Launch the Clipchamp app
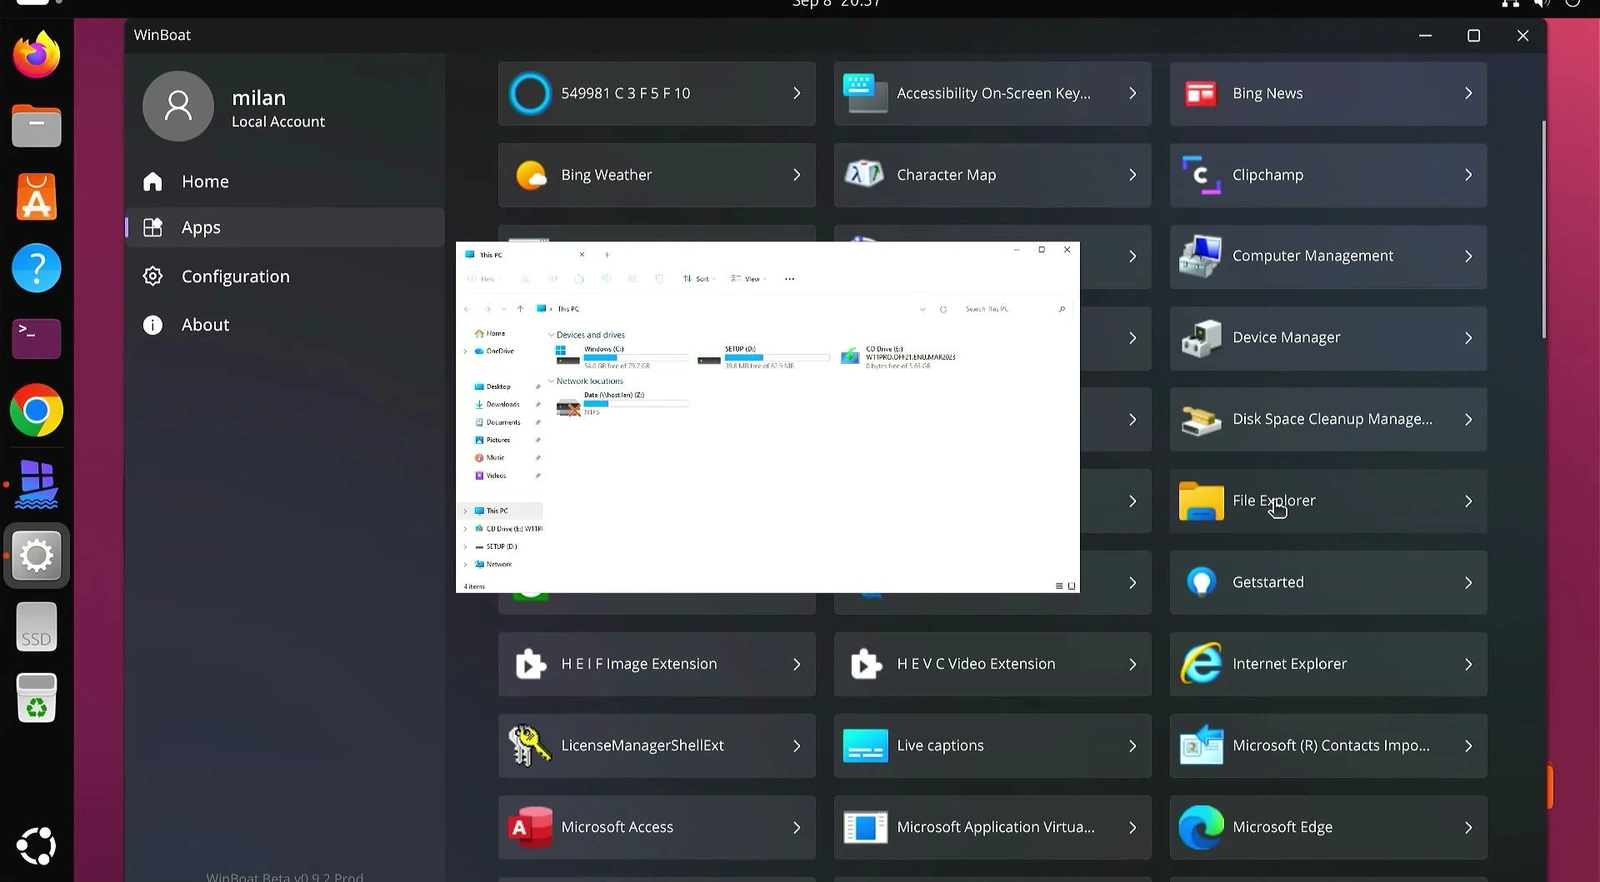Viewport: 1600px width, 882px height. point(1328,175)
